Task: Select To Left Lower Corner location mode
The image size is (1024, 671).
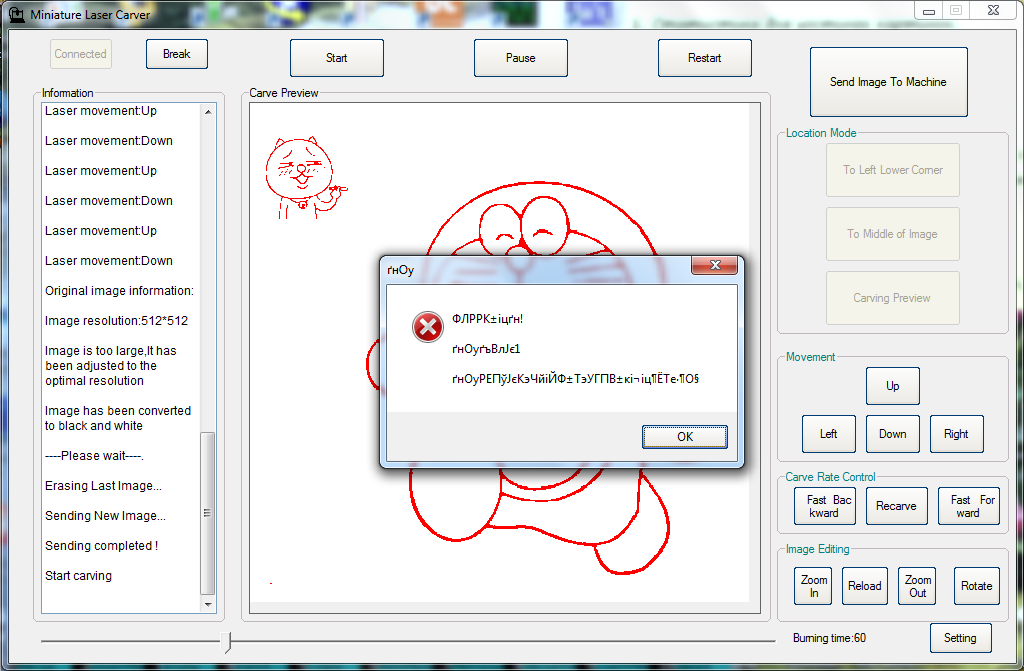Action: coord(893,170)
